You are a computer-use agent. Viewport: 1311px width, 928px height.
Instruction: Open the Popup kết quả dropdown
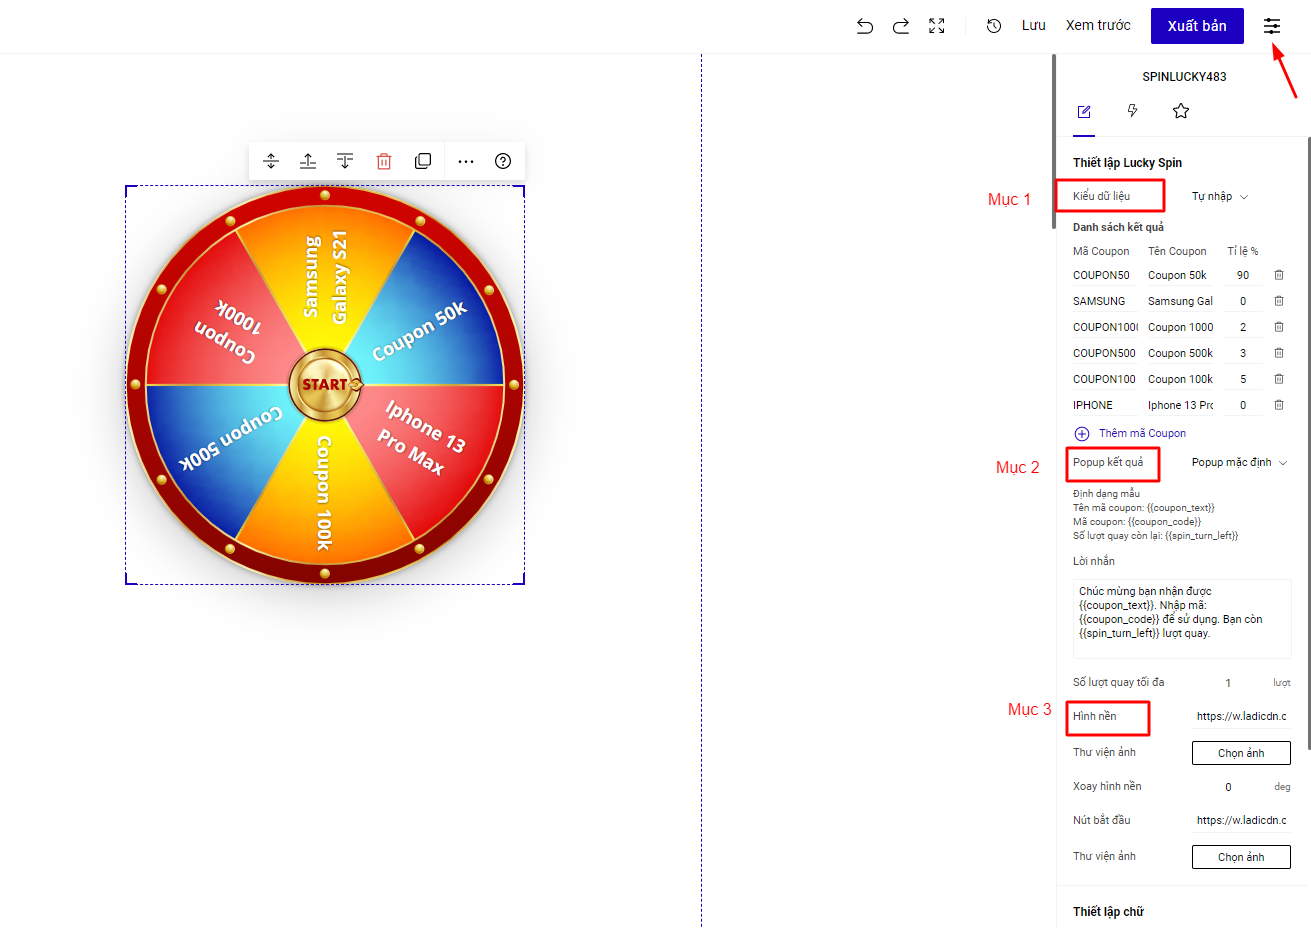point(1239,463)
